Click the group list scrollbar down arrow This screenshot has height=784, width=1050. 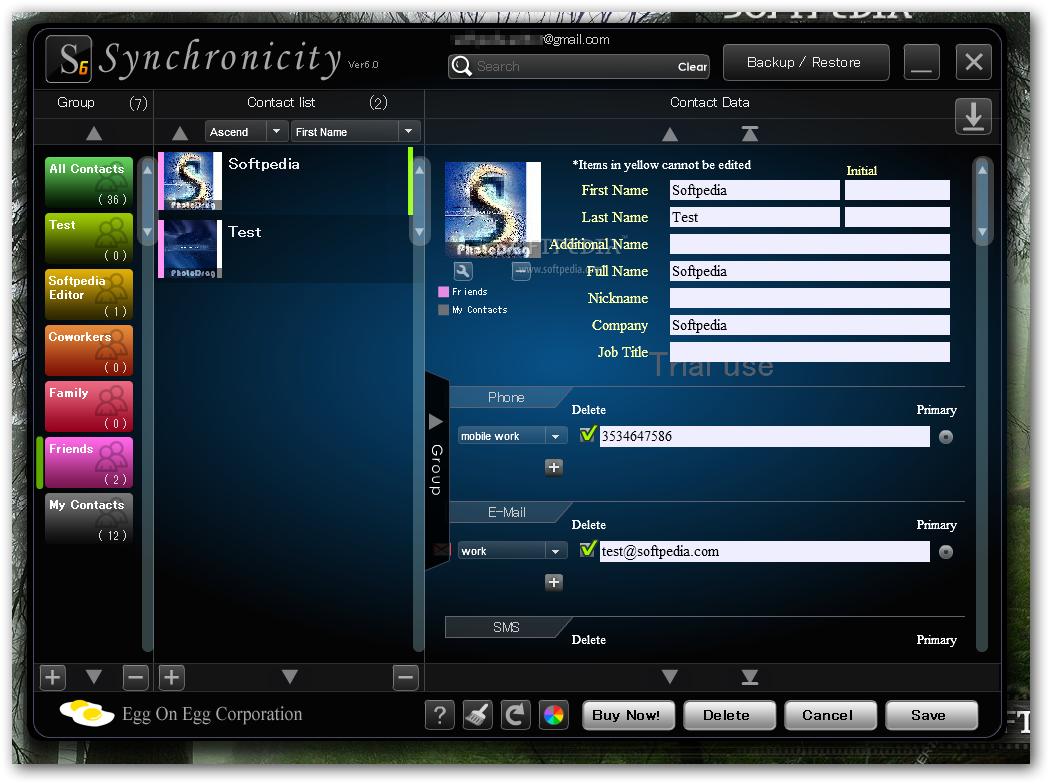[147, 232]
